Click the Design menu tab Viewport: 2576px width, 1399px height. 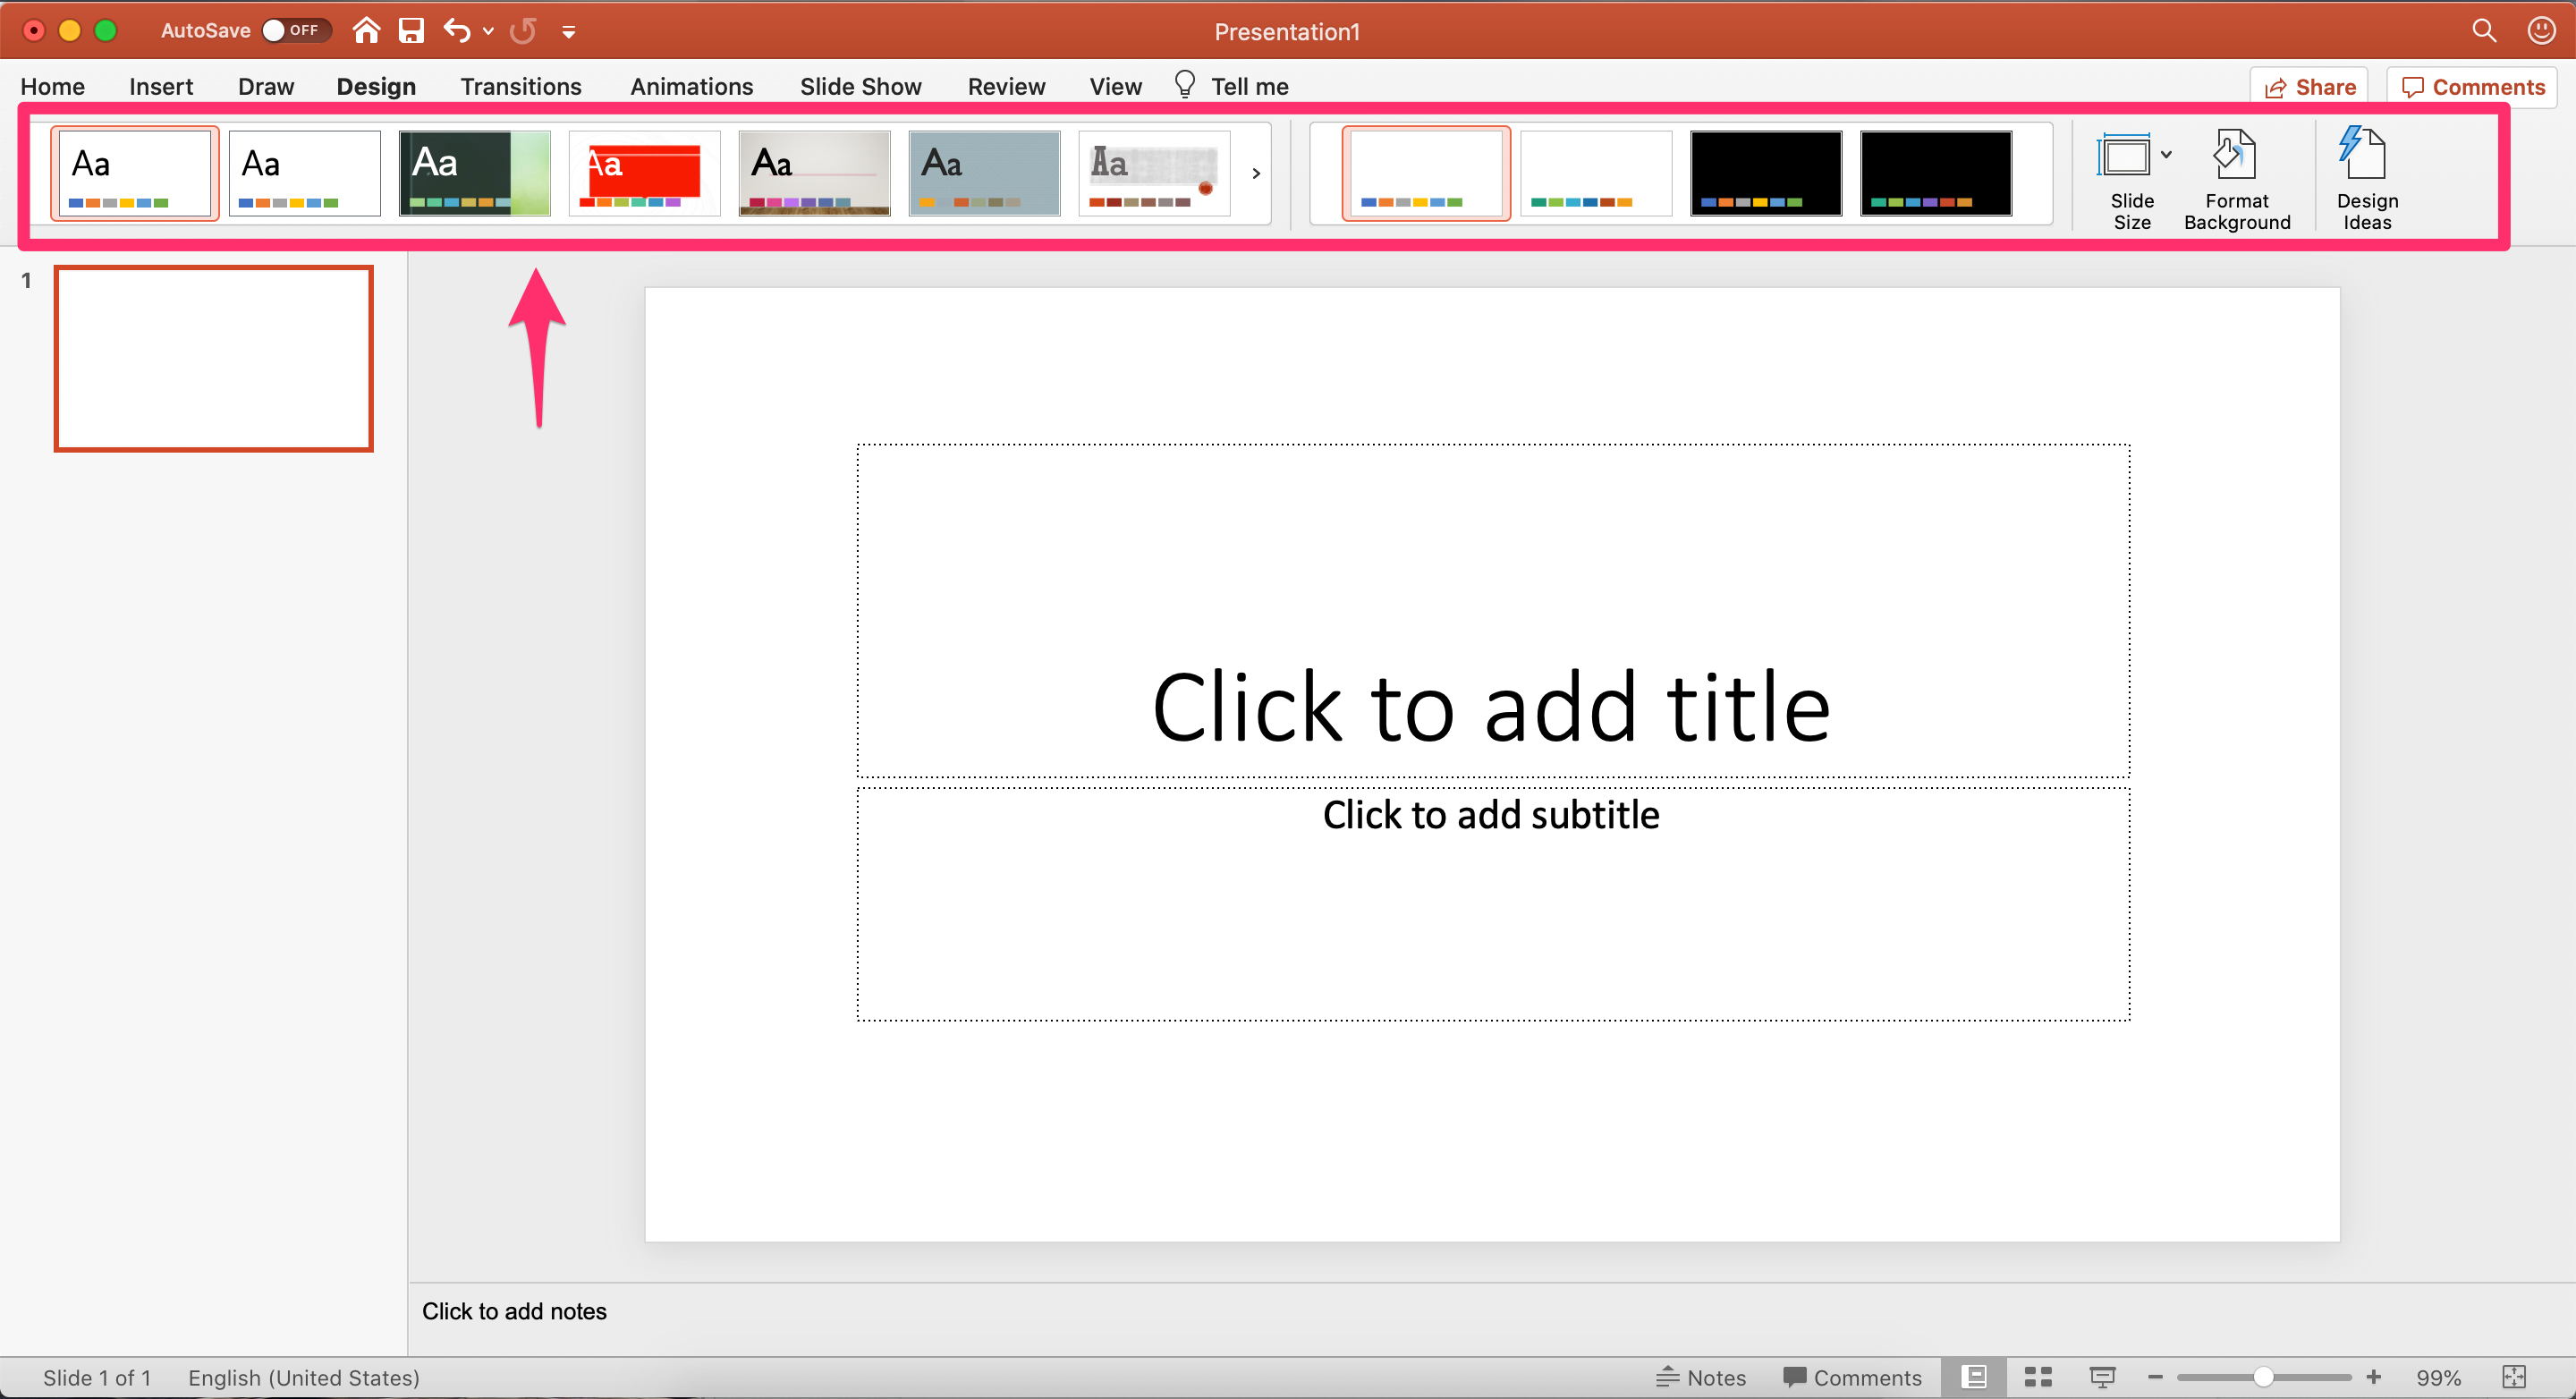coord(377,84)
